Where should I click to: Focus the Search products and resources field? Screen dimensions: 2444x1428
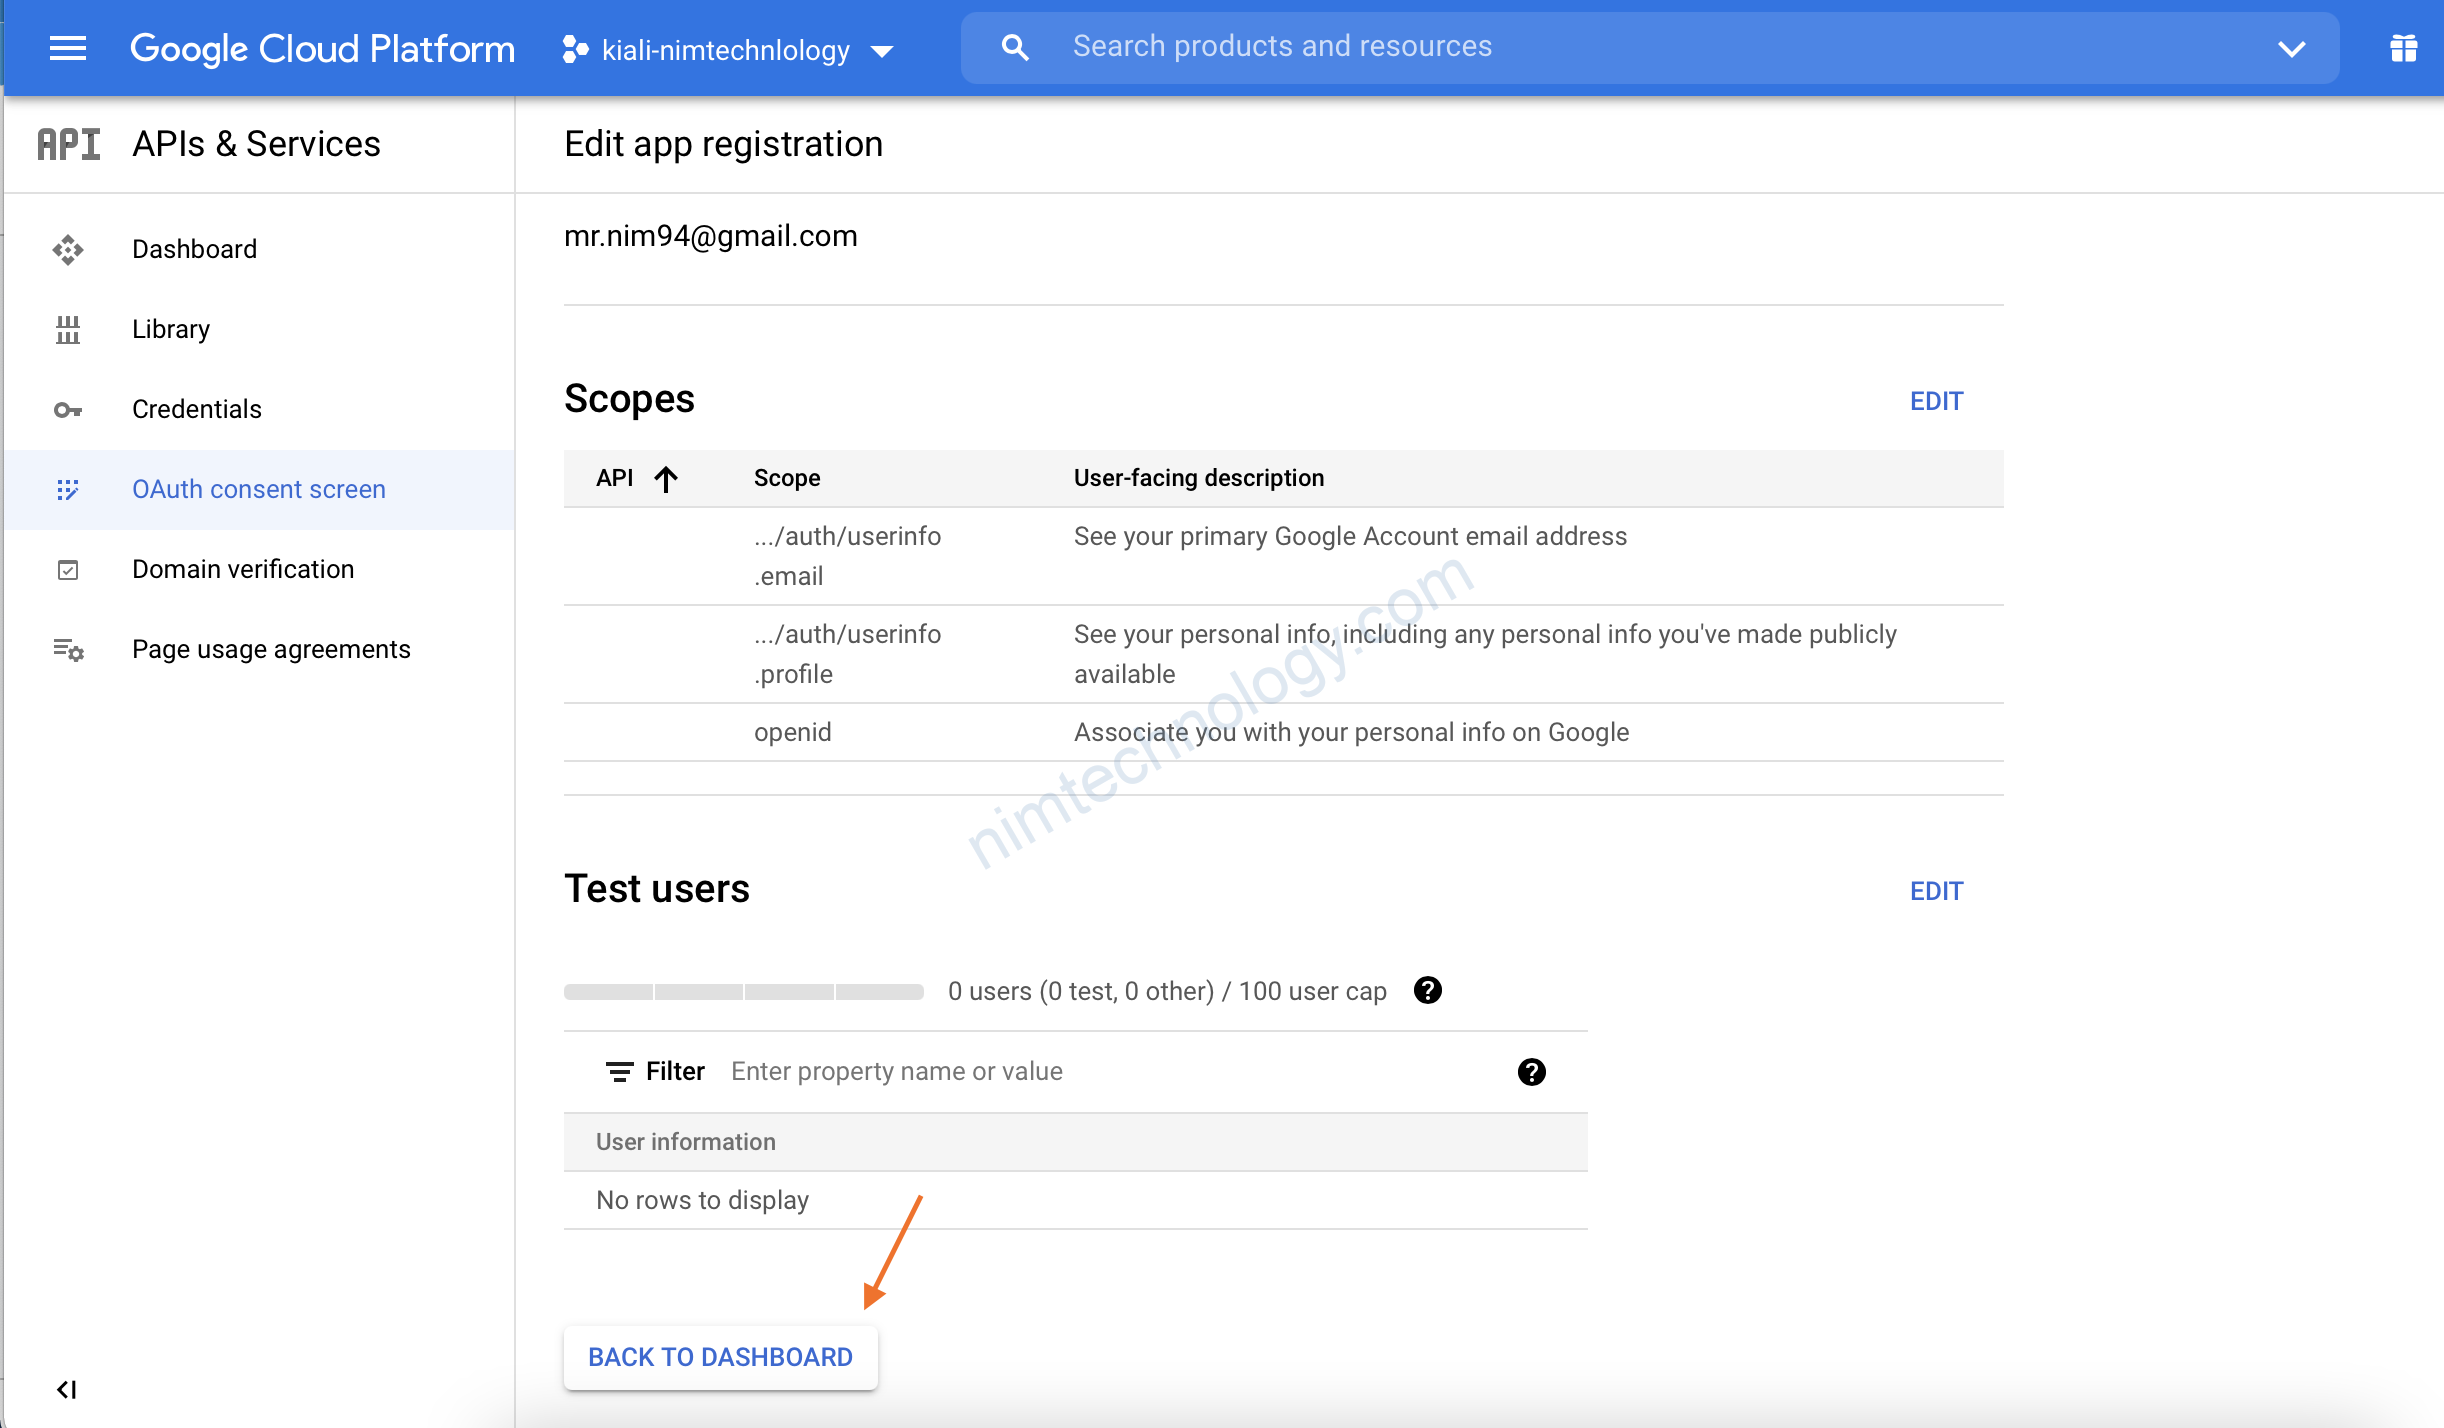1650,47
